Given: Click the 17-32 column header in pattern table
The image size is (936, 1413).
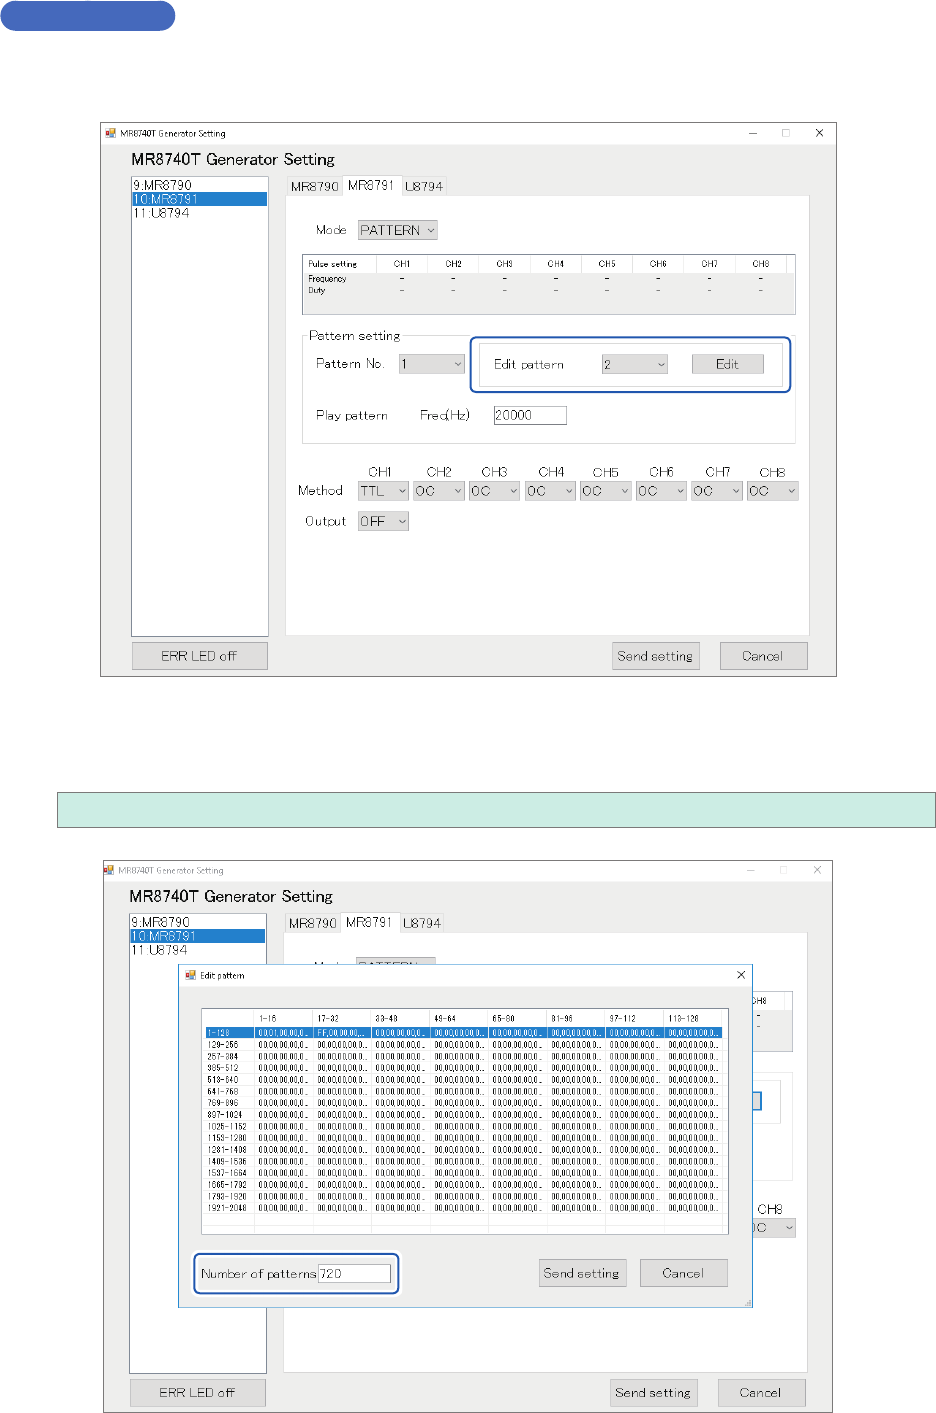Looking at the screenshot, I should [x=343, y=1018].
